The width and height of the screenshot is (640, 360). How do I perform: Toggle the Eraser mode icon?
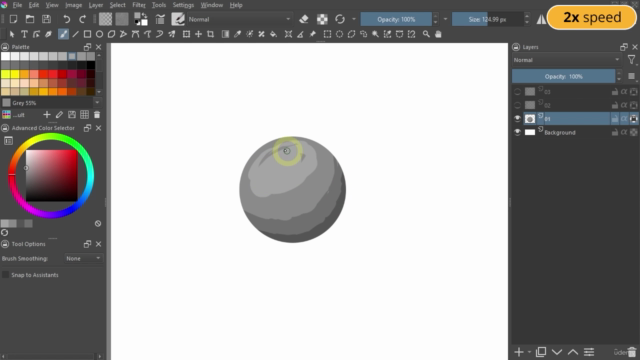pos(304,19)
